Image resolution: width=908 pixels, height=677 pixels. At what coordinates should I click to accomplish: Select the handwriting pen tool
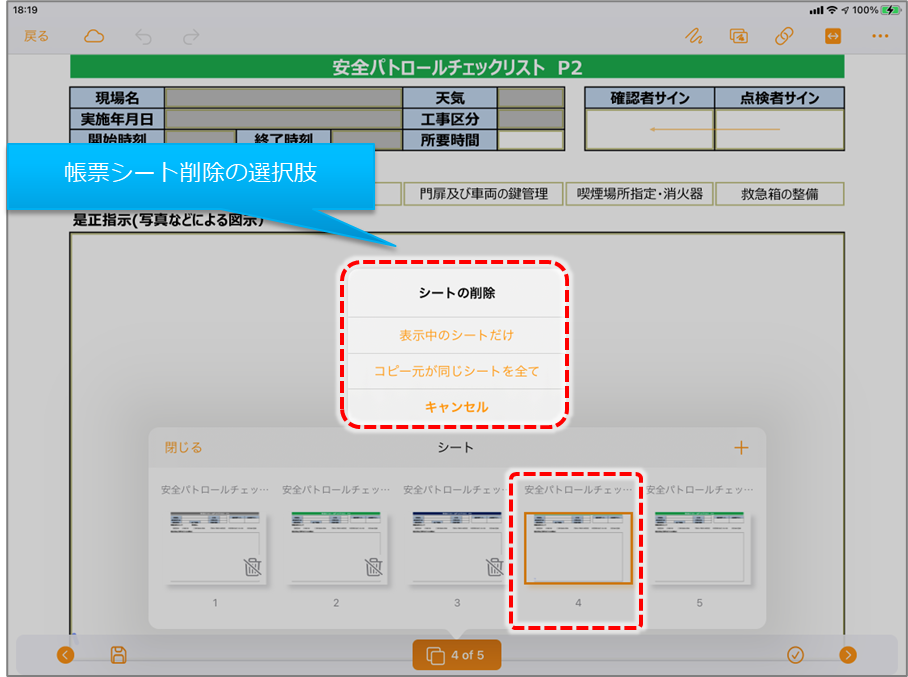coord(693,36)
